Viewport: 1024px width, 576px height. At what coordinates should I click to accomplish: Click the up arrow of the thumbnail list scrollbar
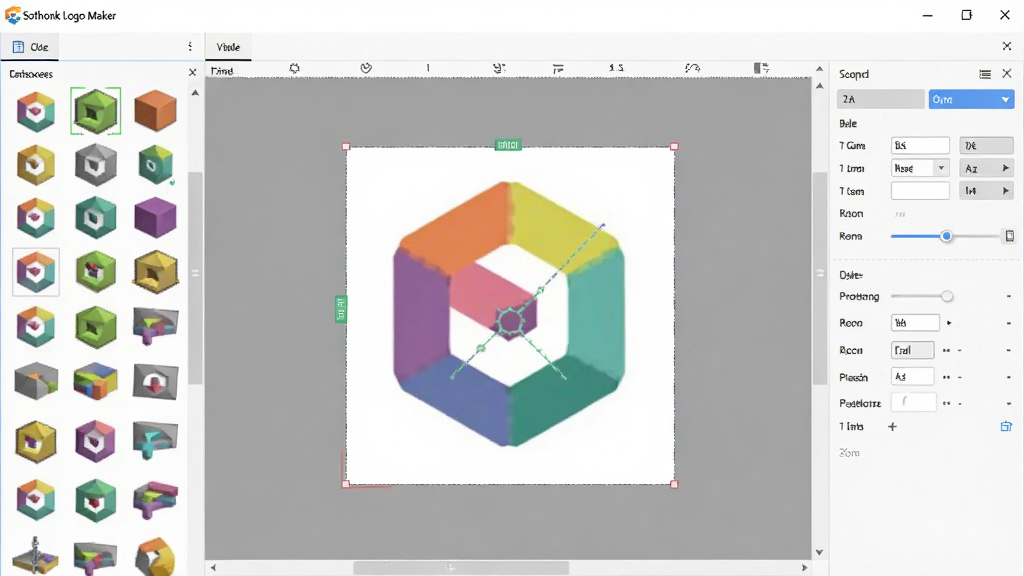195,93
